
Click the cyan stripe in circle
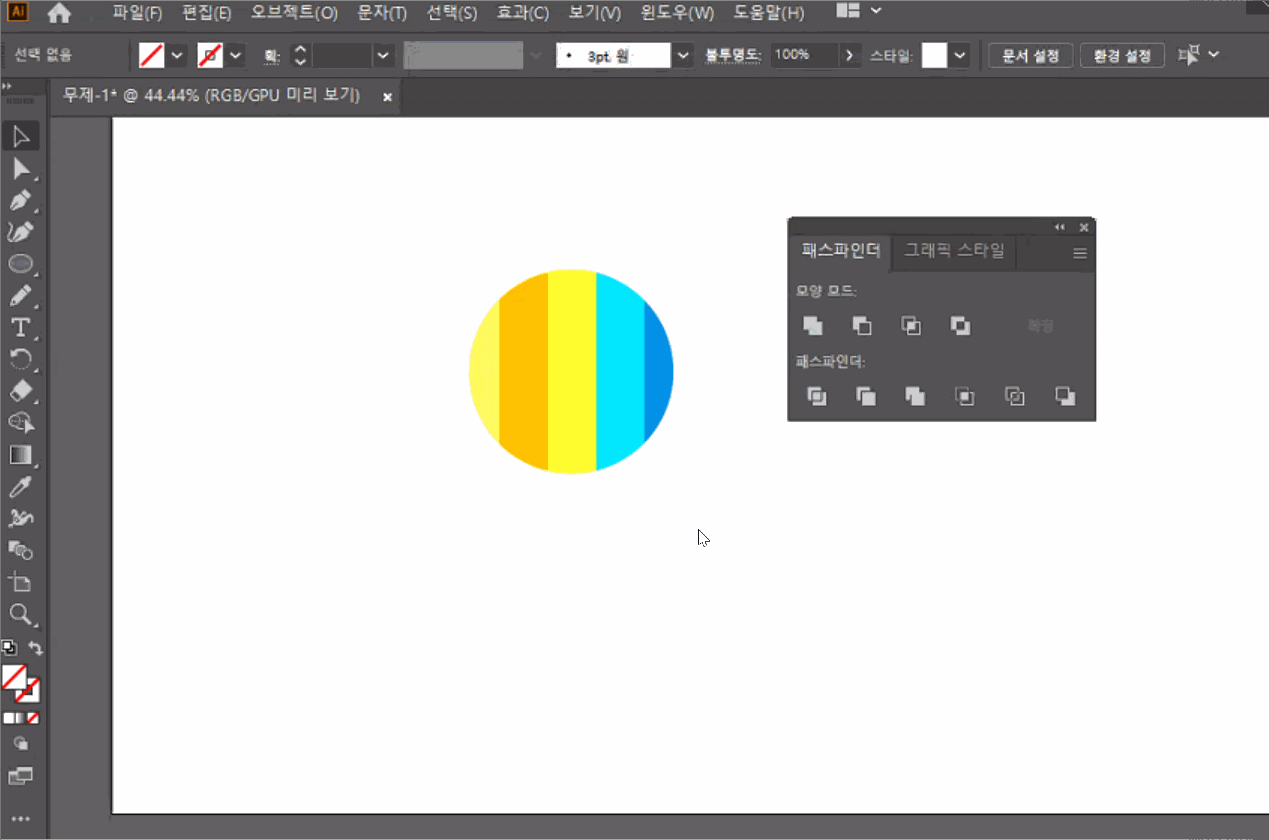pyautogui.click(x=620, y=371)
